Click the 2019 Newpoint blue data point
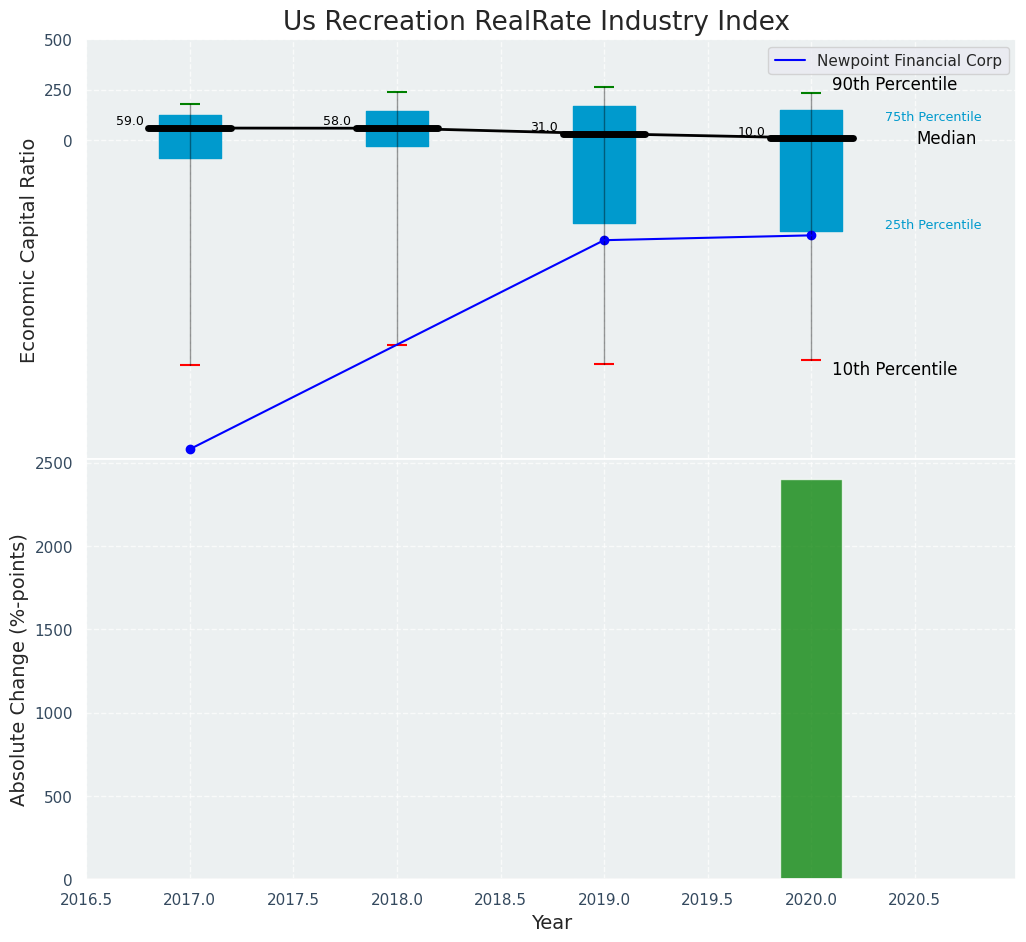This screenshot has width=1026, height=942. (604, 240)
